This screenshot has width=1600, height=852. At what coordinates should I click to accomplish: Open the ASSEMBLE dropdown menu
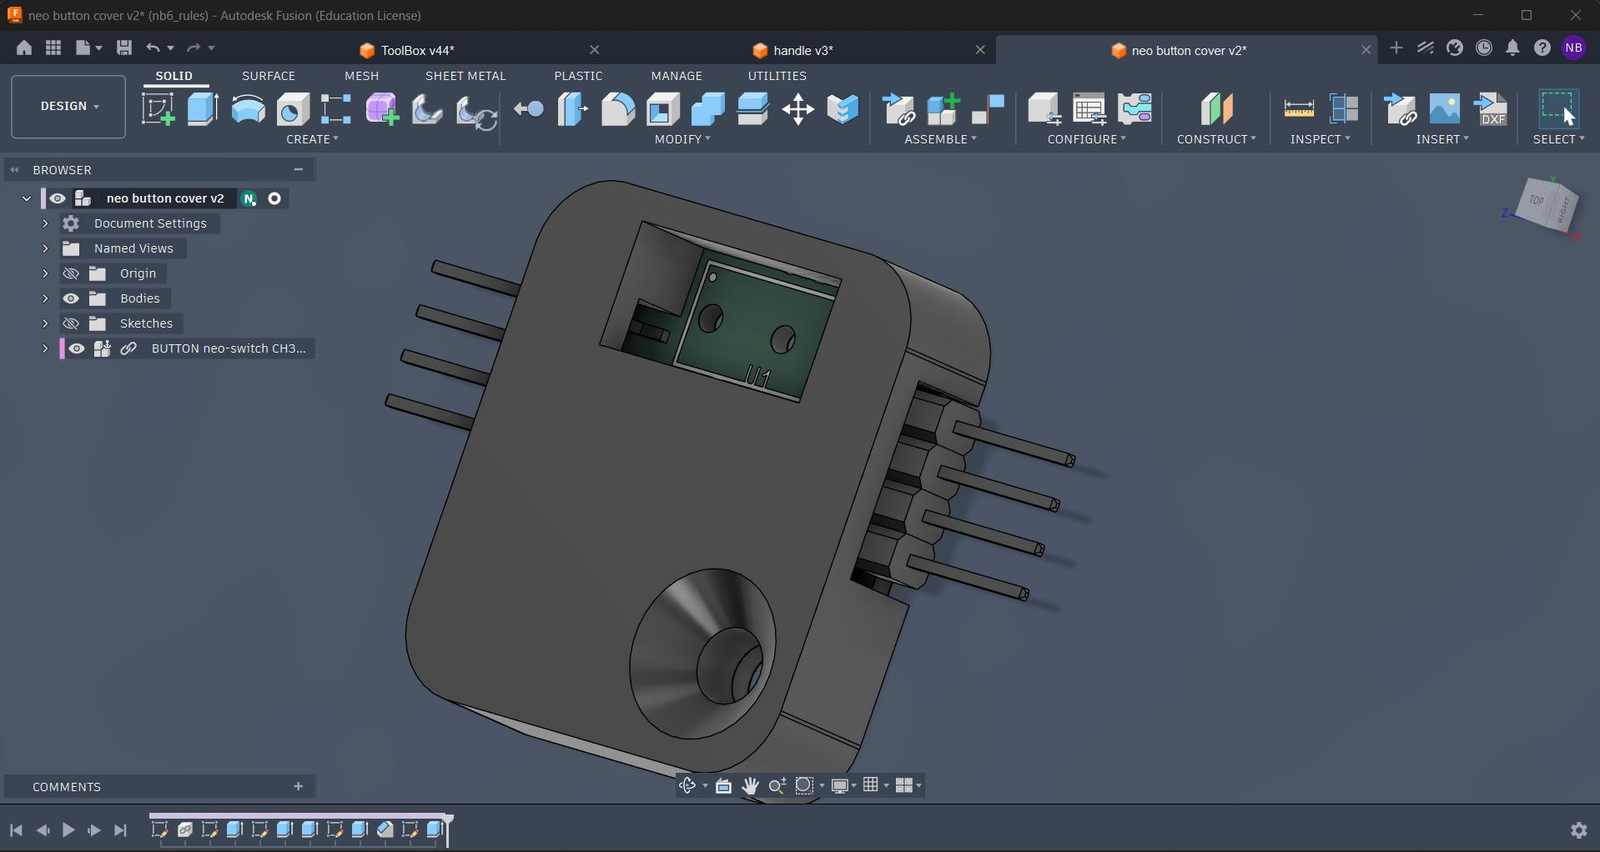coord(940,140)
